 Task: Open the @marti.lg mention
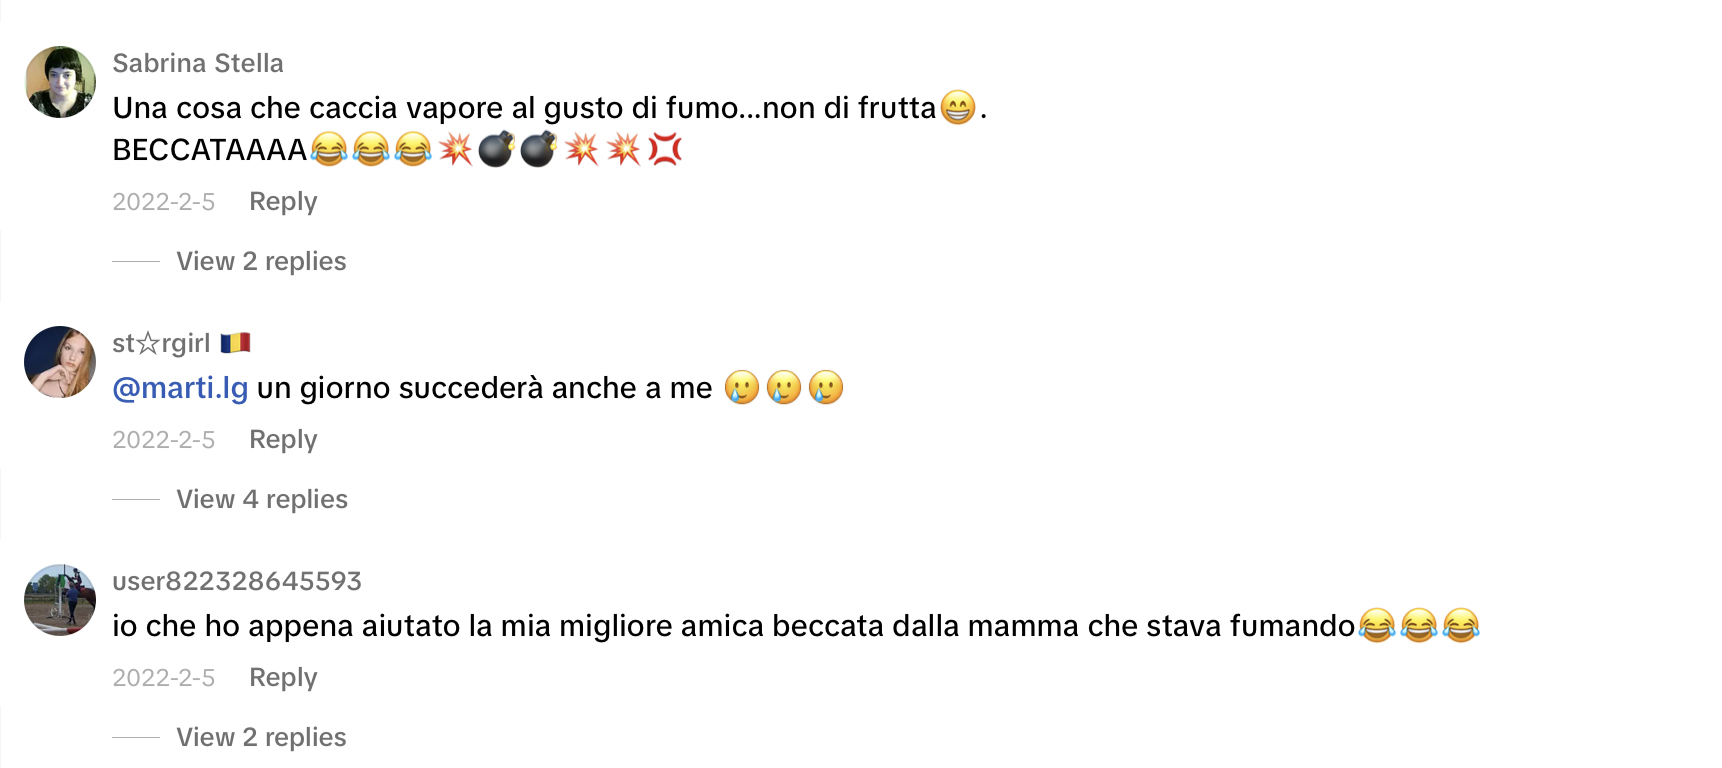(x=180, y=388)
